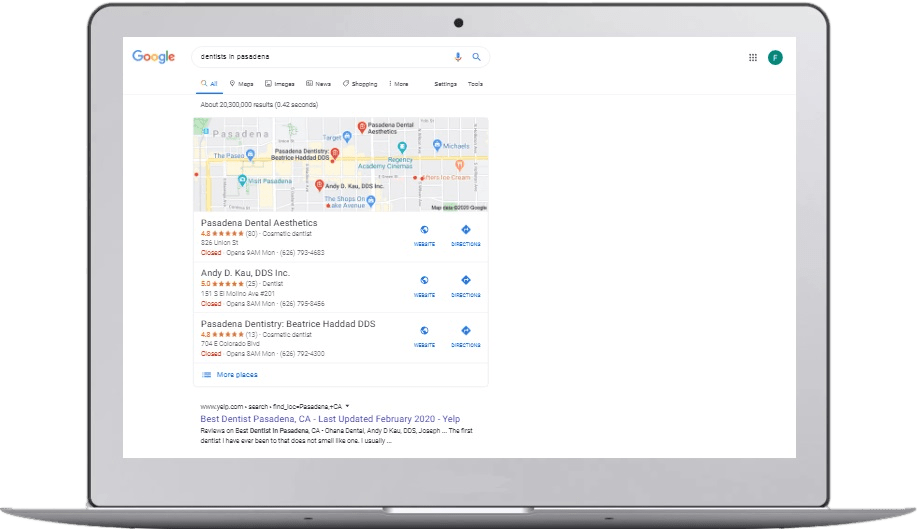The image size is (918, 529).
Task: Click the Google logo
Action: (x=153, y=57)
